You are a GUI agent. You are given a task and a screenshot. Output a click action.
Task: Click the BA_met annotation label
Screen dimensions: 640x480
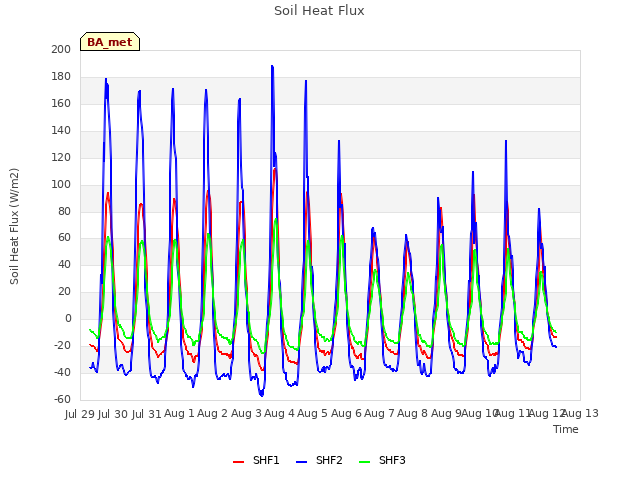coord(110,42)
